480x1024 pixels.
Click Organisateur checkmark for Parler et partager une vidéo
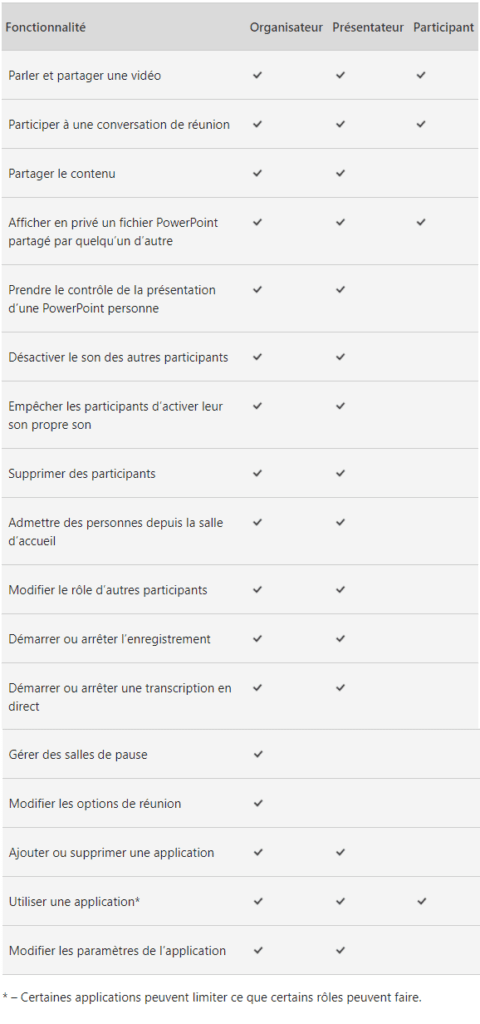point(257,75)
